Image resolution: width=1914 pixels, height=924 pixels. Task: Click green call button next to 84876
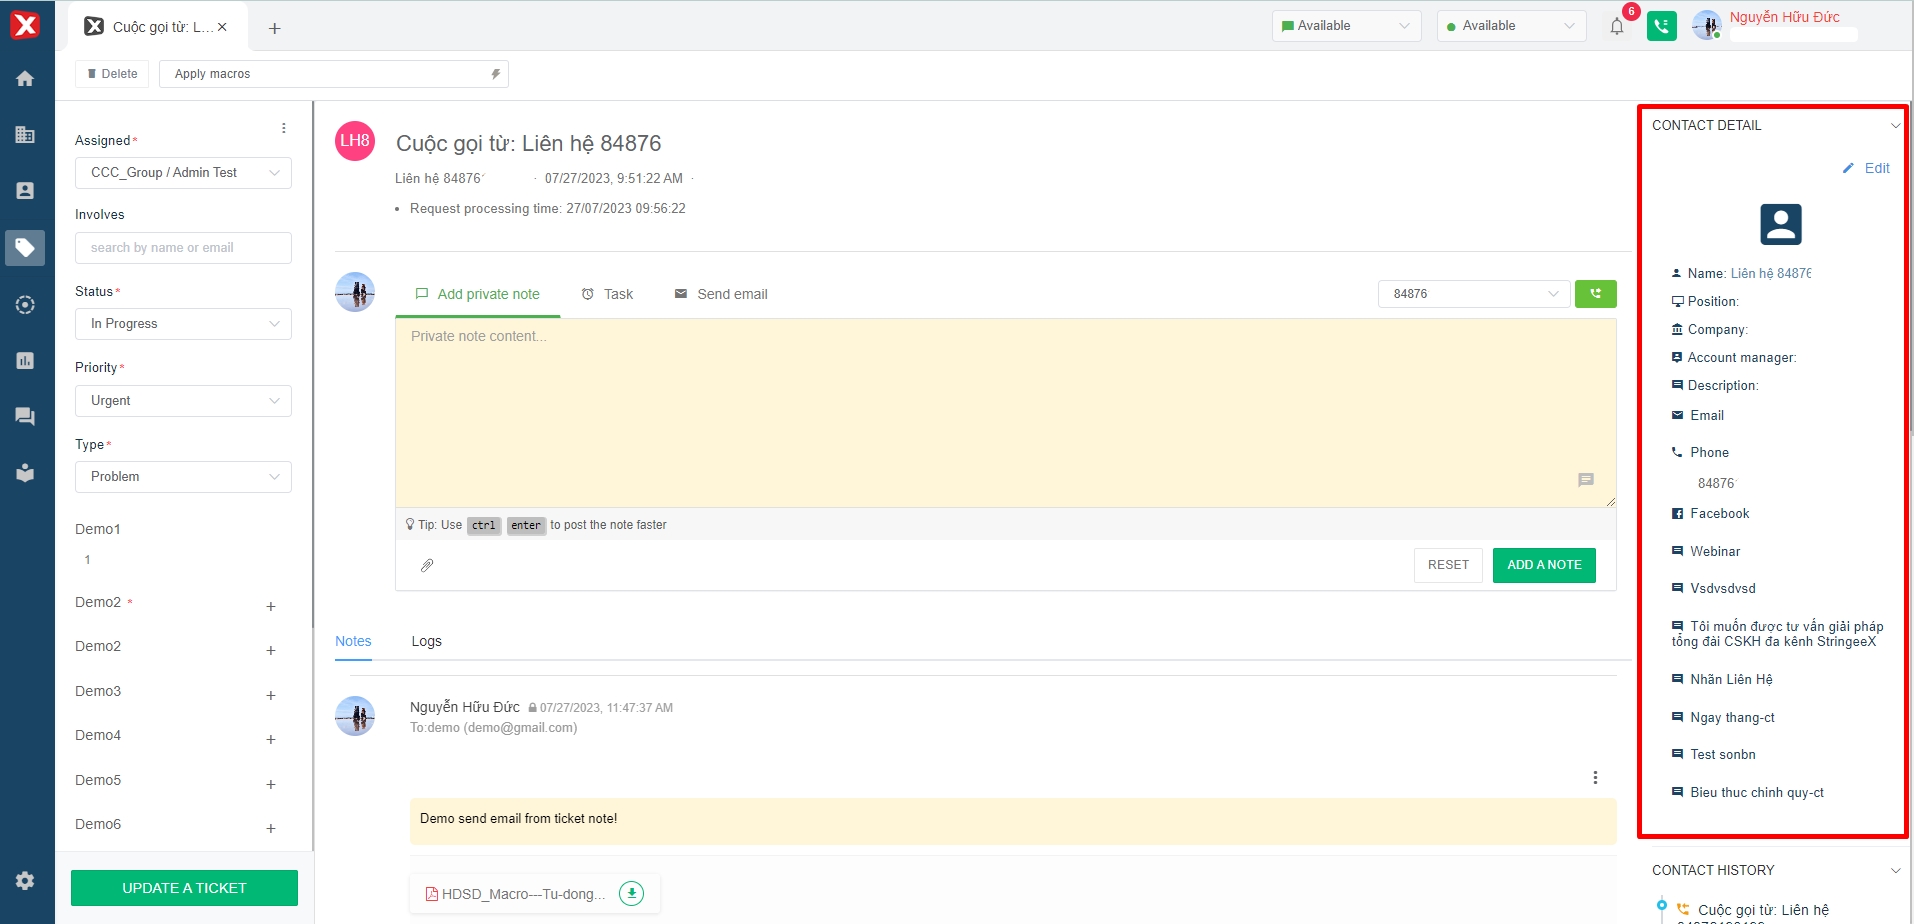pyautogui.click(x=1595, y=294)
